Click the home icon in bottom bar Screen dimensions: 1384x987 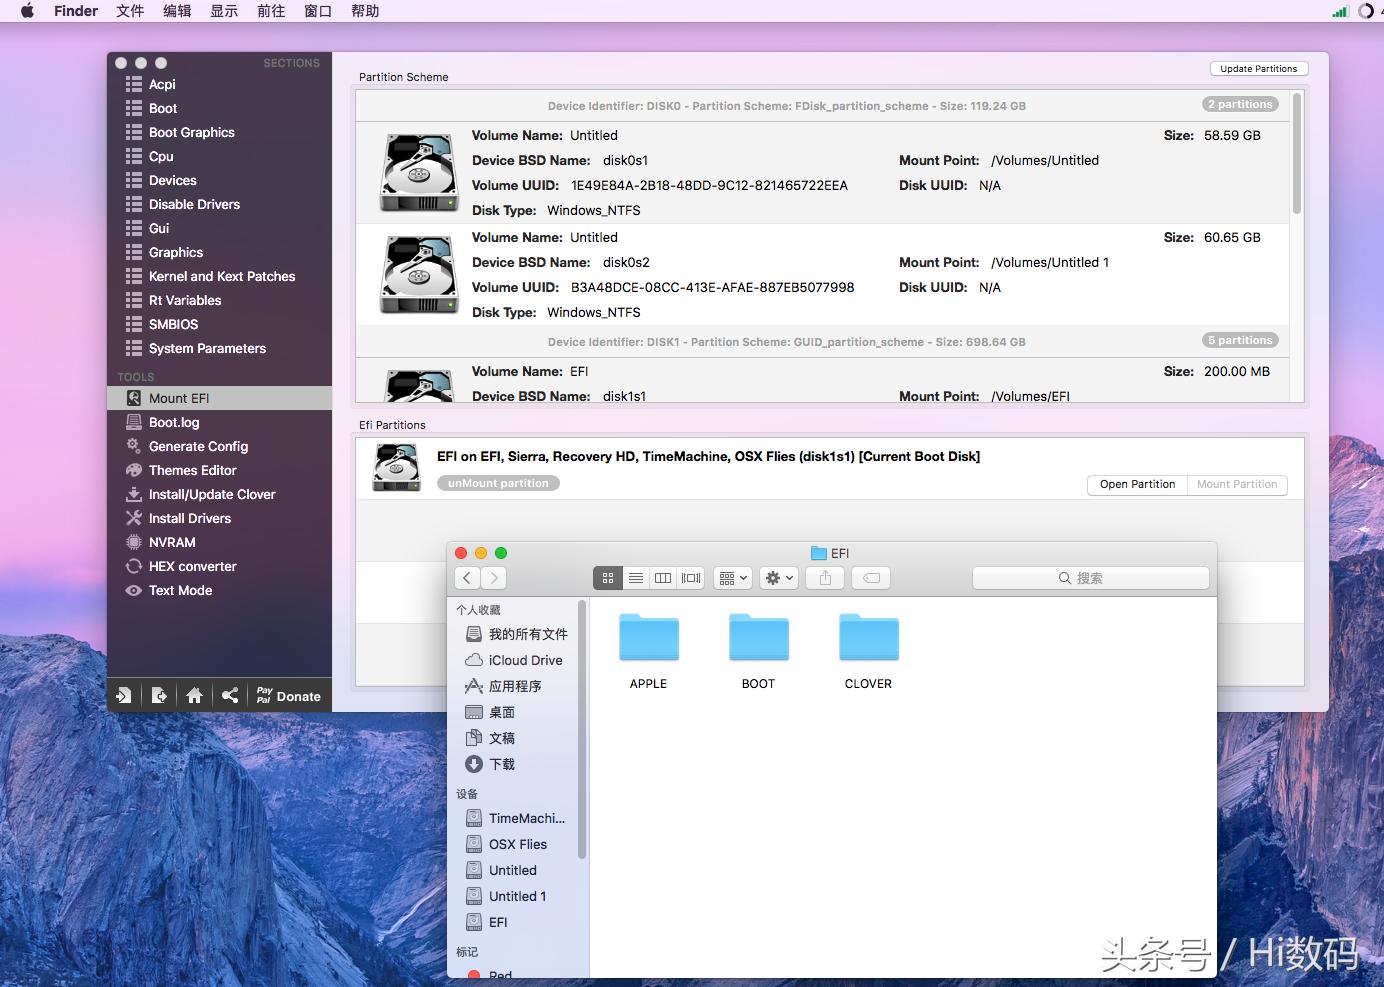pyautogui.click(x=194, y=696)
